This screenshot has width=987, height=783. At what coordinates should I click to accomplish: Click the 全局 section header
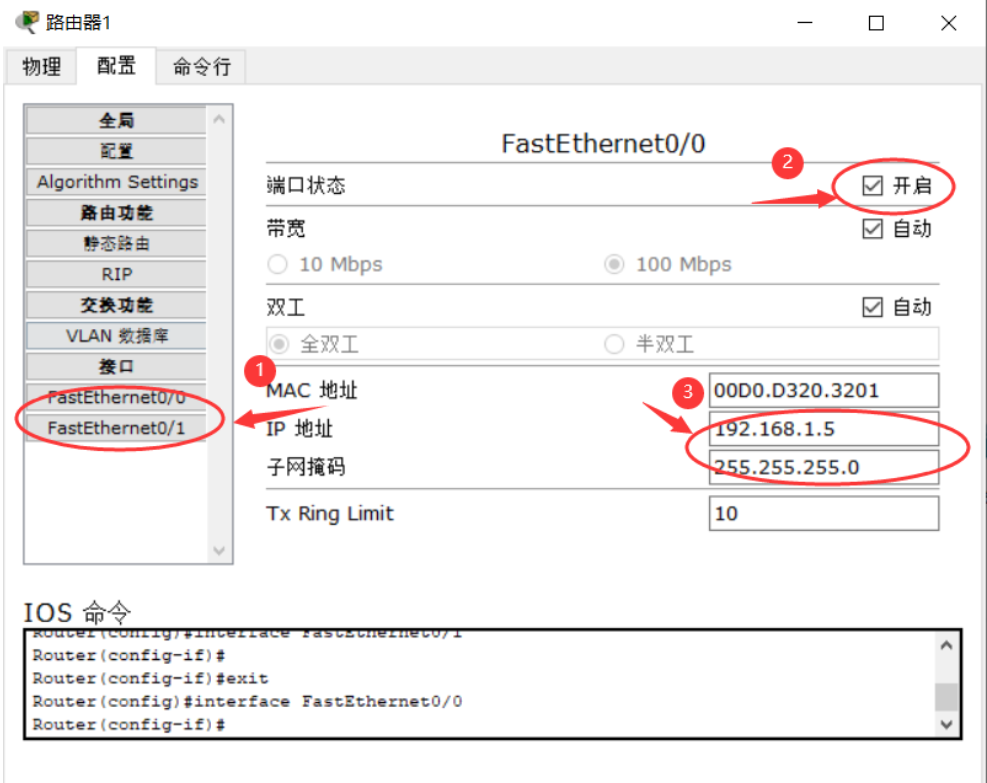pos(116,120)
